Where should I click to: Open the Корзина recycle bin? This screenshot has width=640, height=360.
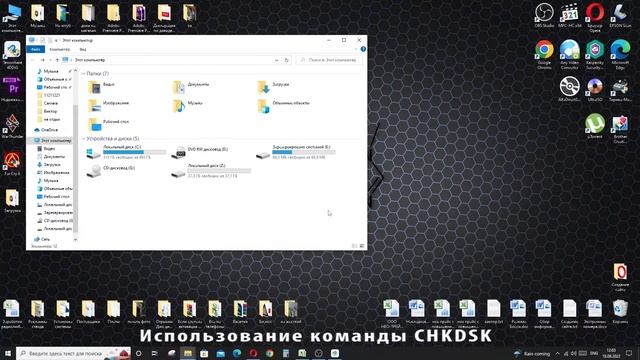(x=620, y=311)
